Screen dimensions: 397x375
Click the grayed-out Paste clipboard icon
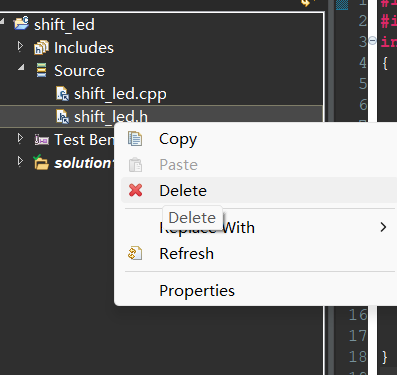point(135,165)
